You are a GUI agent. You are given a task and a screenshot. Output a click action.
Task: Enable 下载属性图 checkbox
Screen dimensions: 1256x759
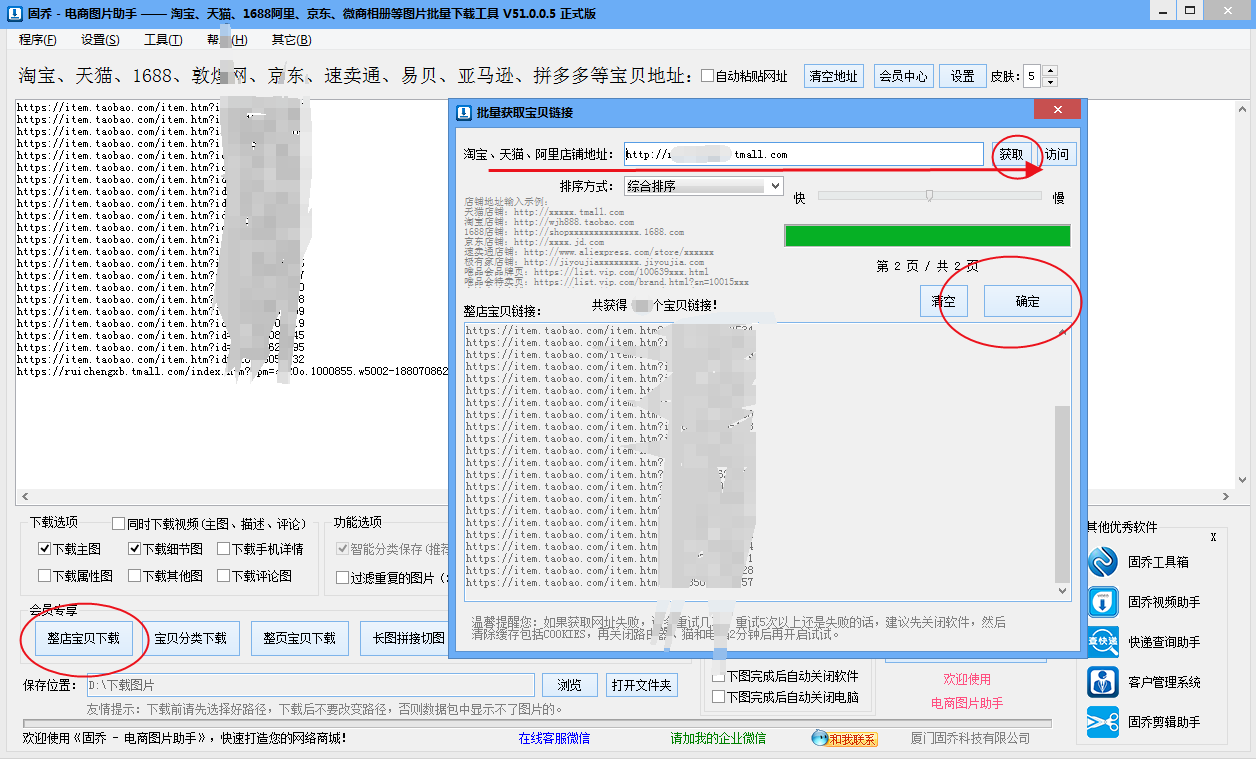point(45,576)
